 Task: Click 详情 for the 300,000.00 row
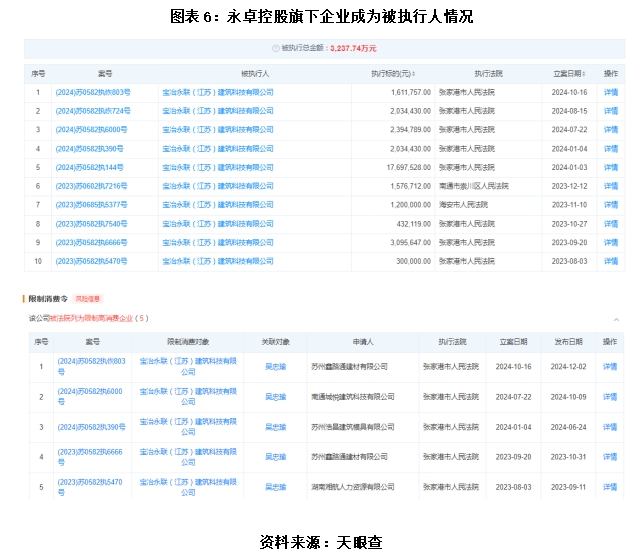610,261
